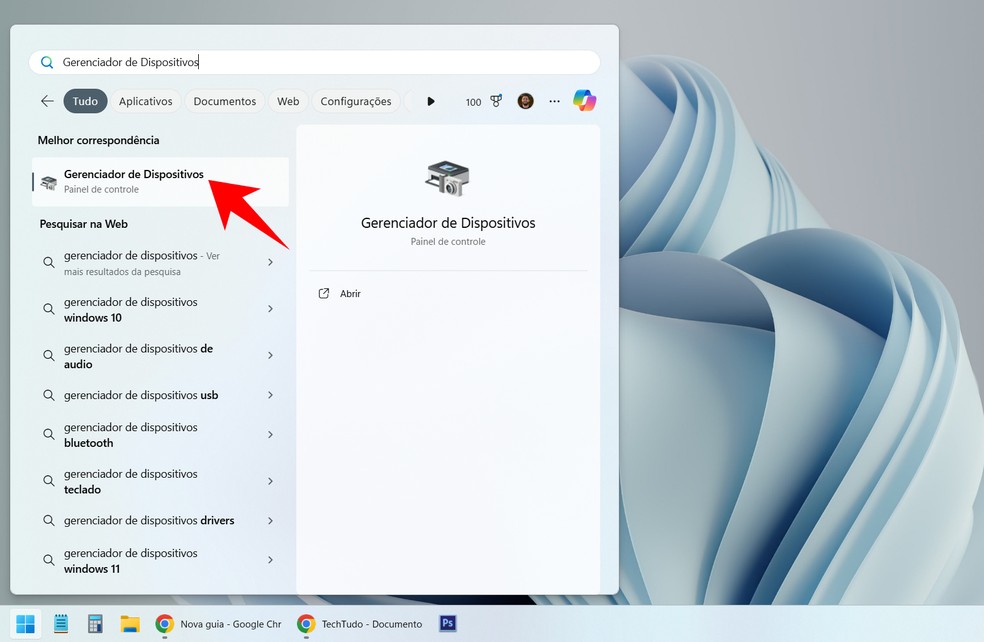Click the open-external icon beside Abrir
984x642 pixels.
pyautogui.click(x=324, y=293)
